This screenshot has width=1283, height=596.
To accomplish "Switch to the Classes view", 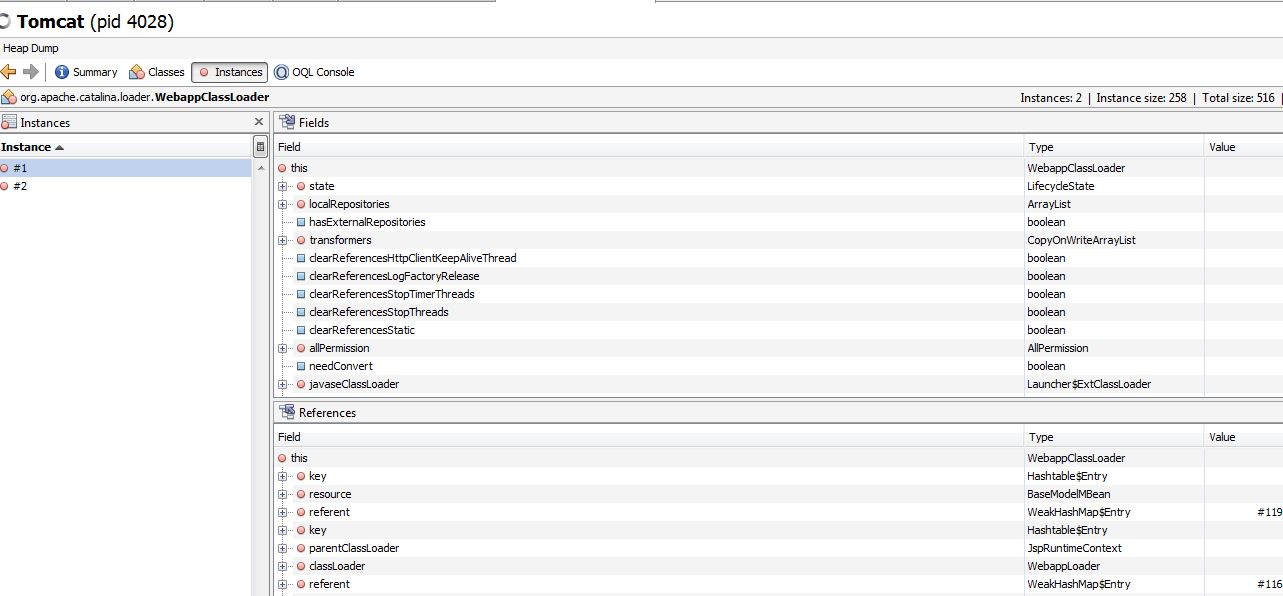I will tap(157, 72).
